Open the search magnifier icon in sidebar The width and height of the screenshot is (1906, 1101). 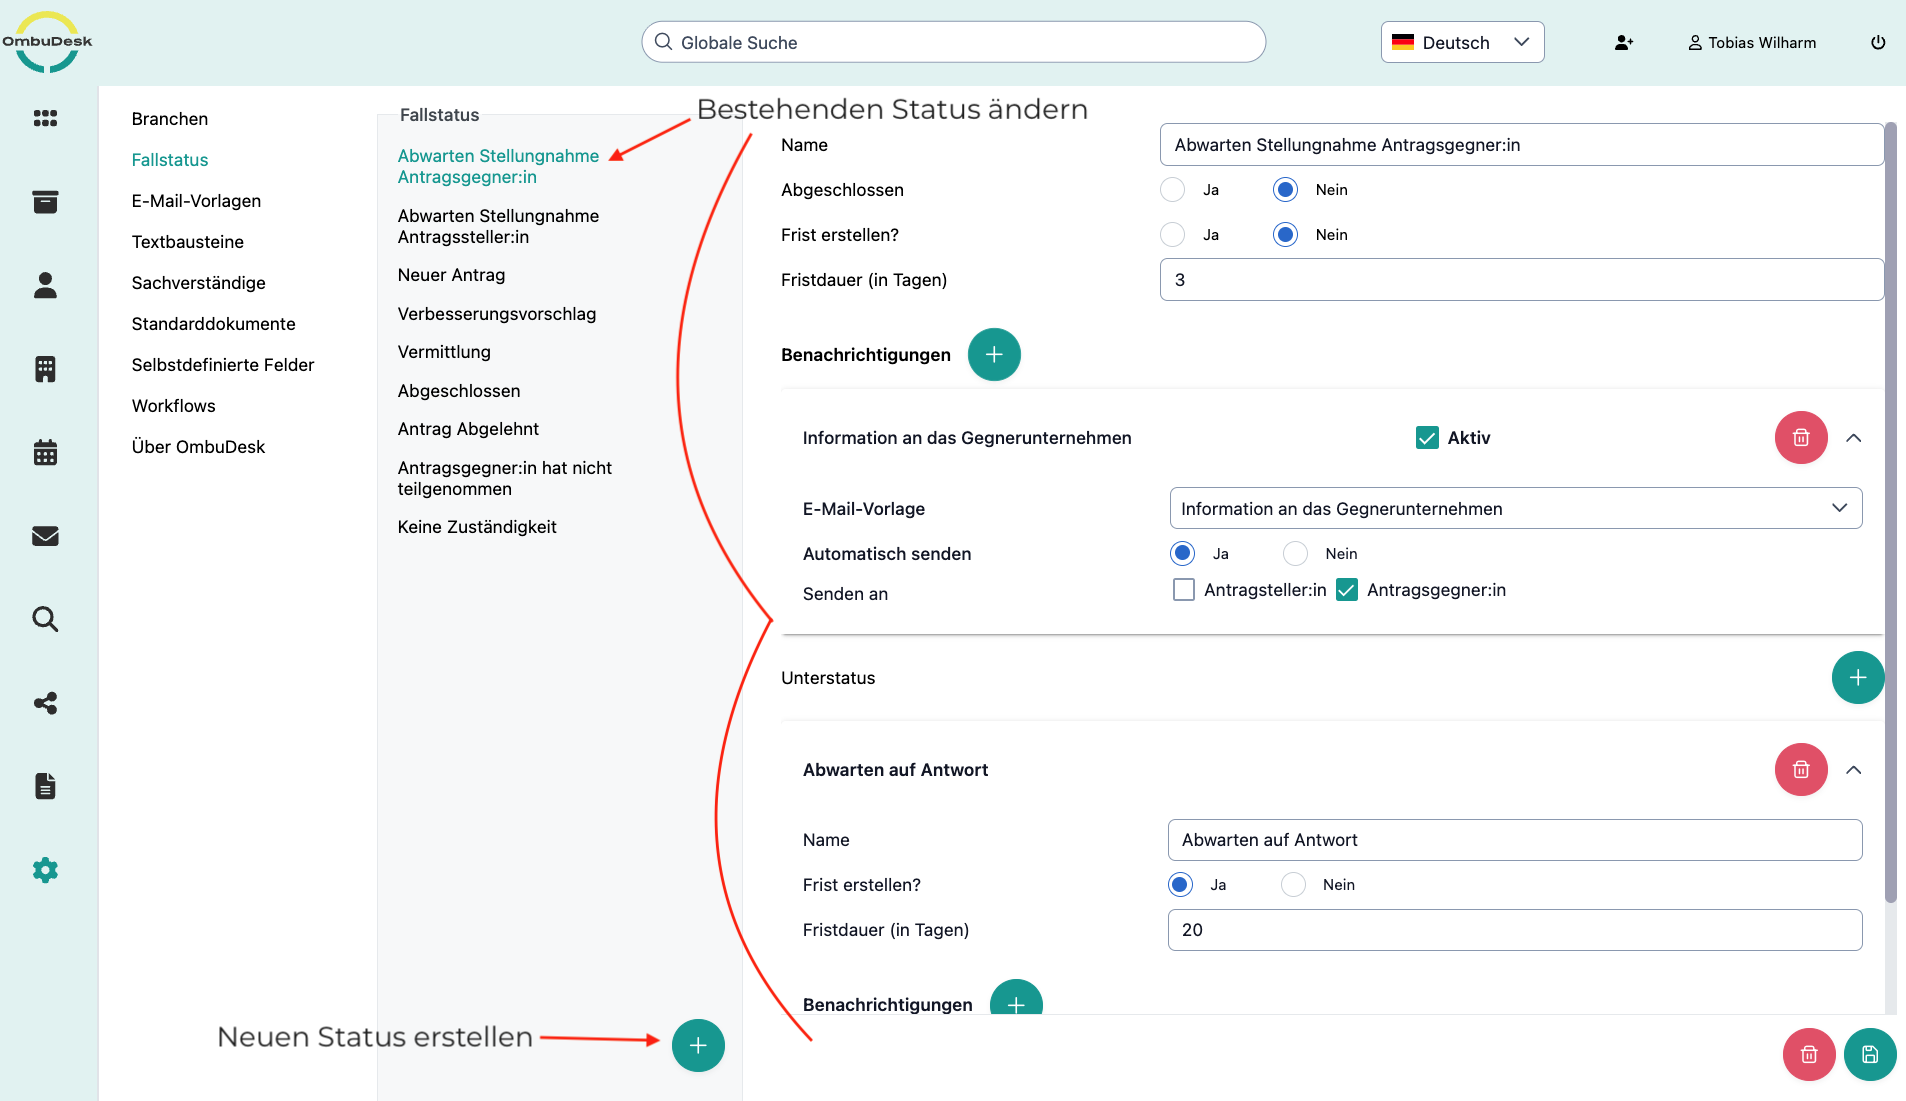coord(45,619)
